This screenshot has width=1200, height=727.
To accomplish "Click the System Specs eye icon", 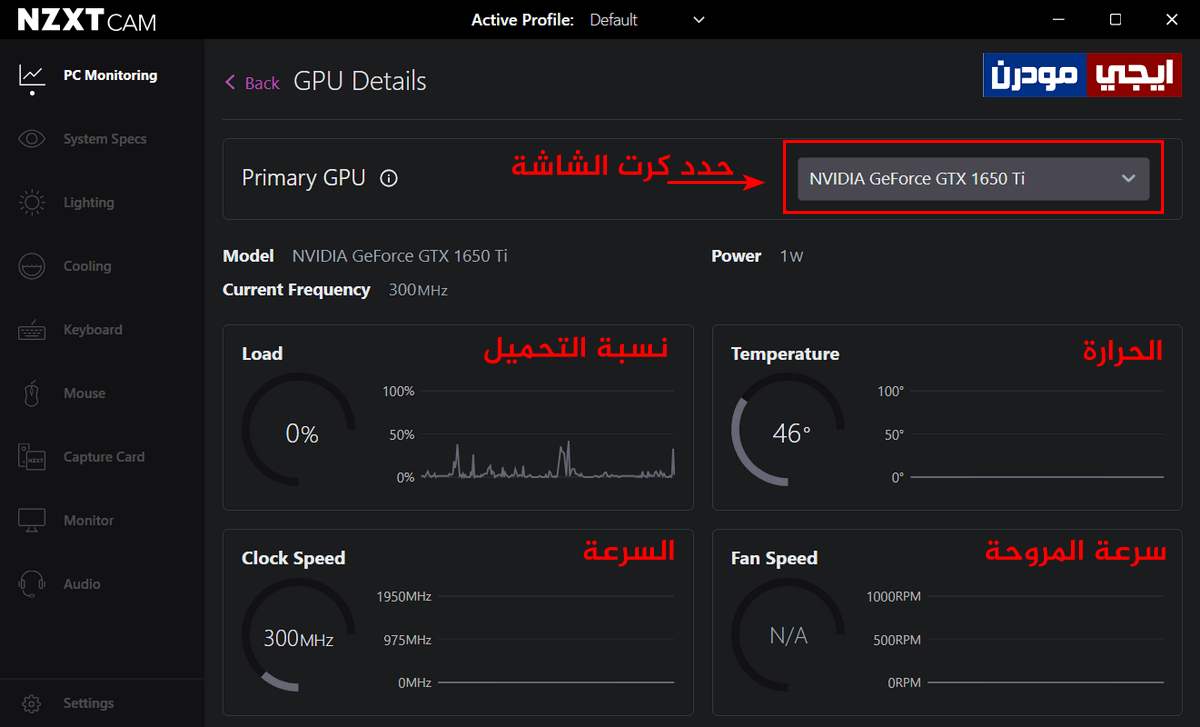I will (32, 139).
